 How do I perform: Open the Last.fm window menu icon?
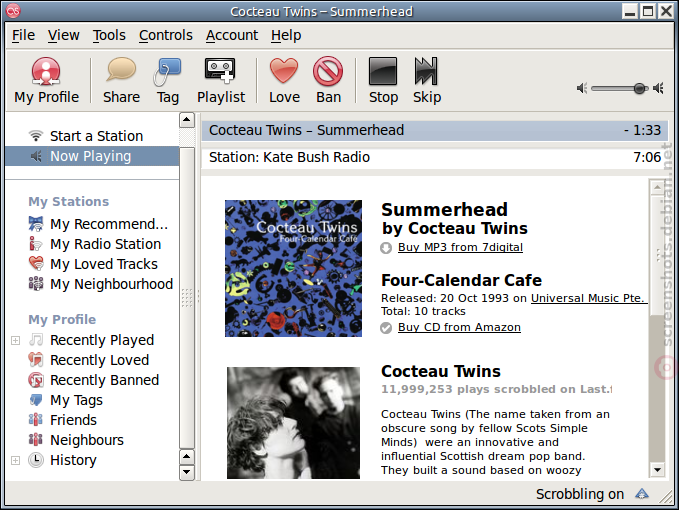coord(13,11)
